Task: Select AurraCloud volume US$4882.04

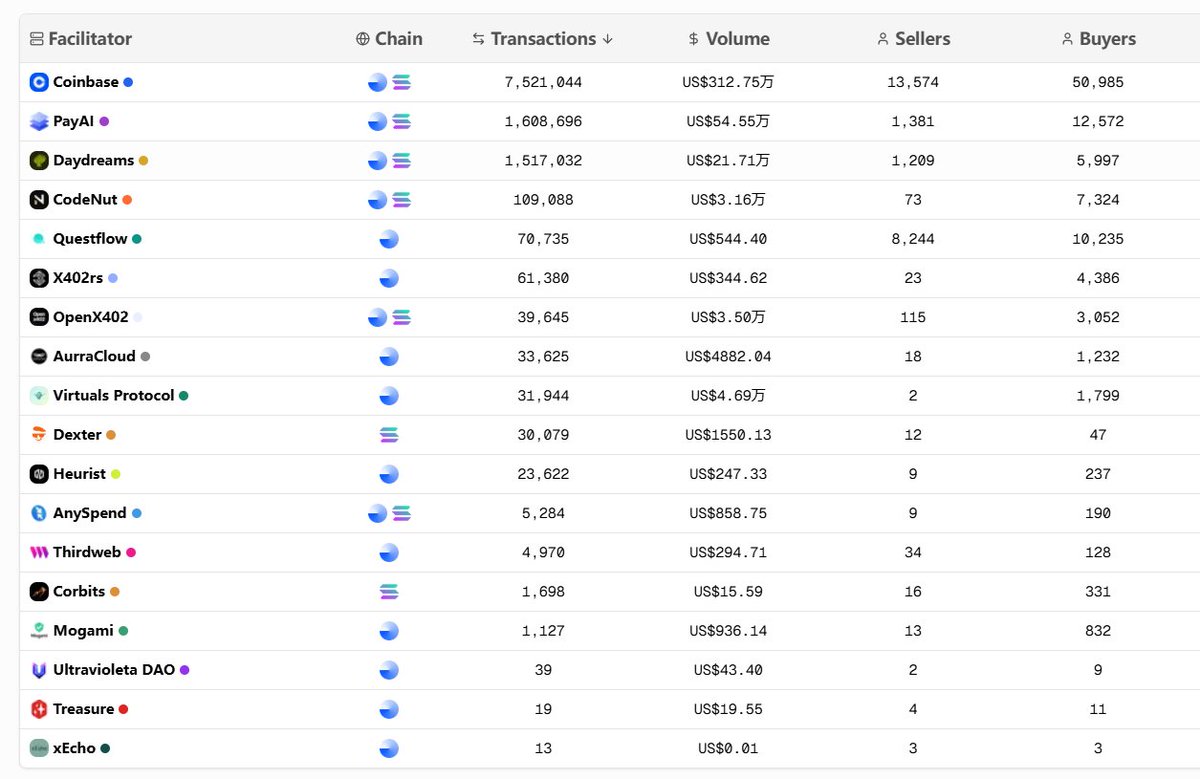Action: click(x=728, y=356)
